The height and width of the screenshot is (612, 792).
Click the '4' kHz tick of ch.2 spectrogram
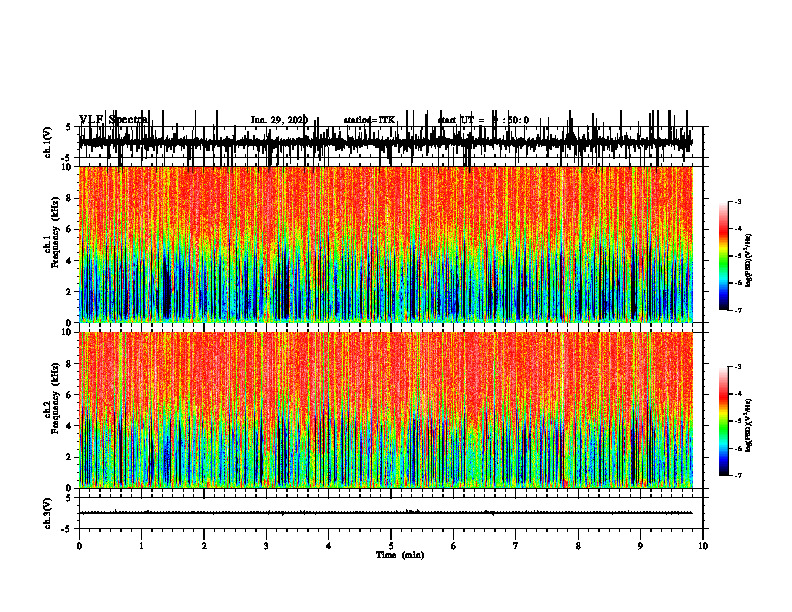click(x=70, y=426)
